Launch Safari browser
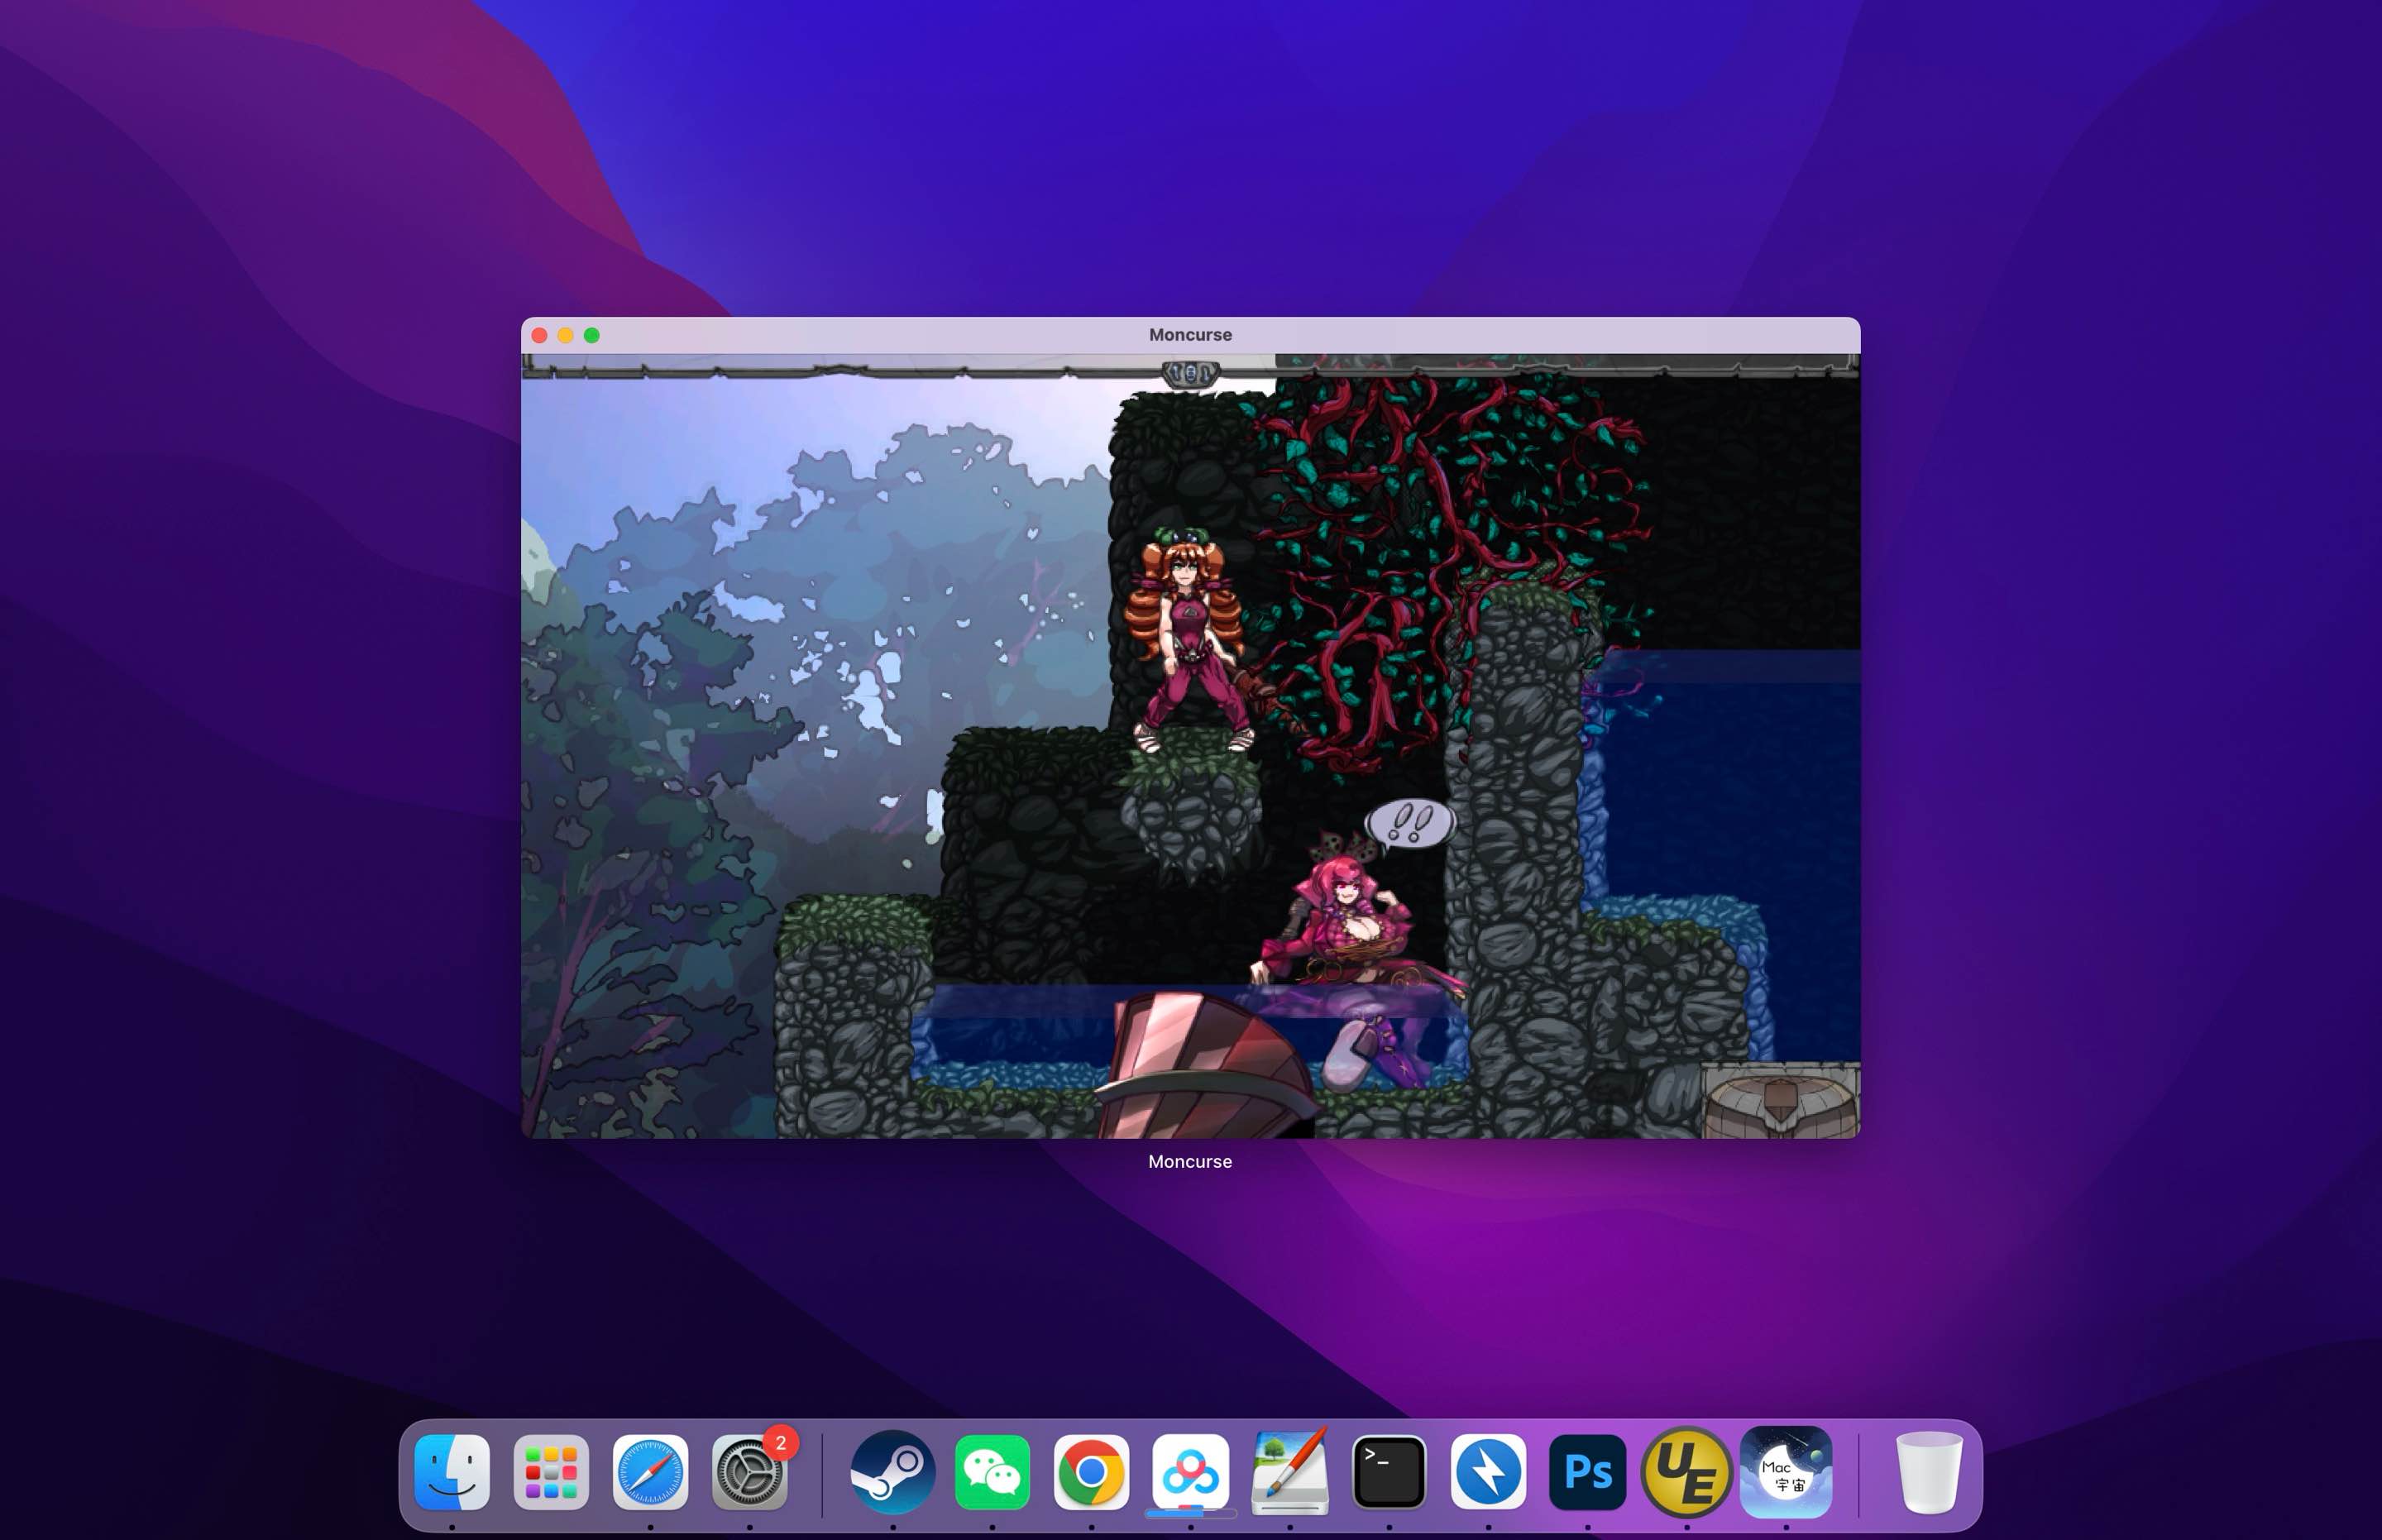 [x=652, y=1472]
